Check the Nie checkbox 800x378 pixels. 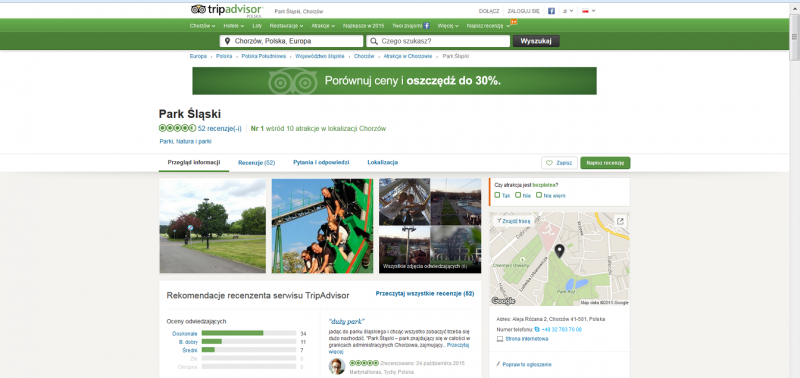518,195
